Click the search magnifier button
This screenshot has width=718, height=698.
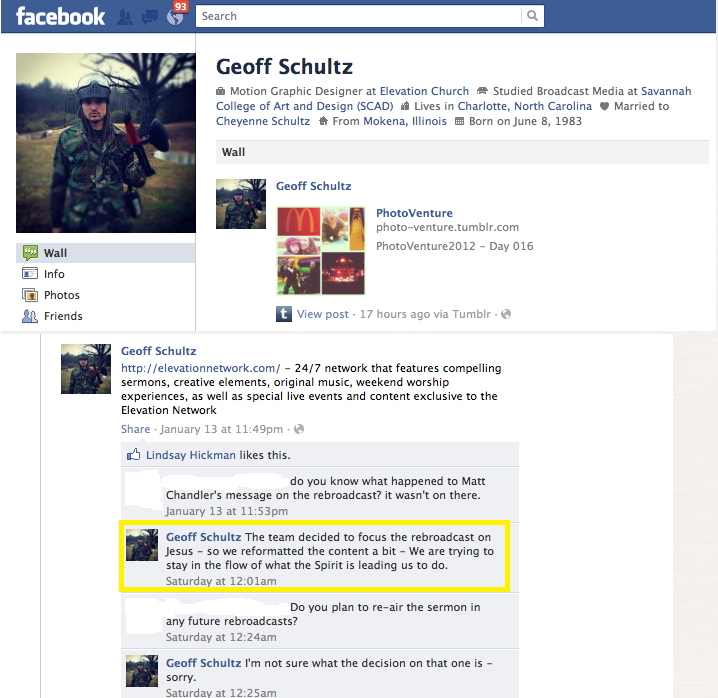pos(532,16)
